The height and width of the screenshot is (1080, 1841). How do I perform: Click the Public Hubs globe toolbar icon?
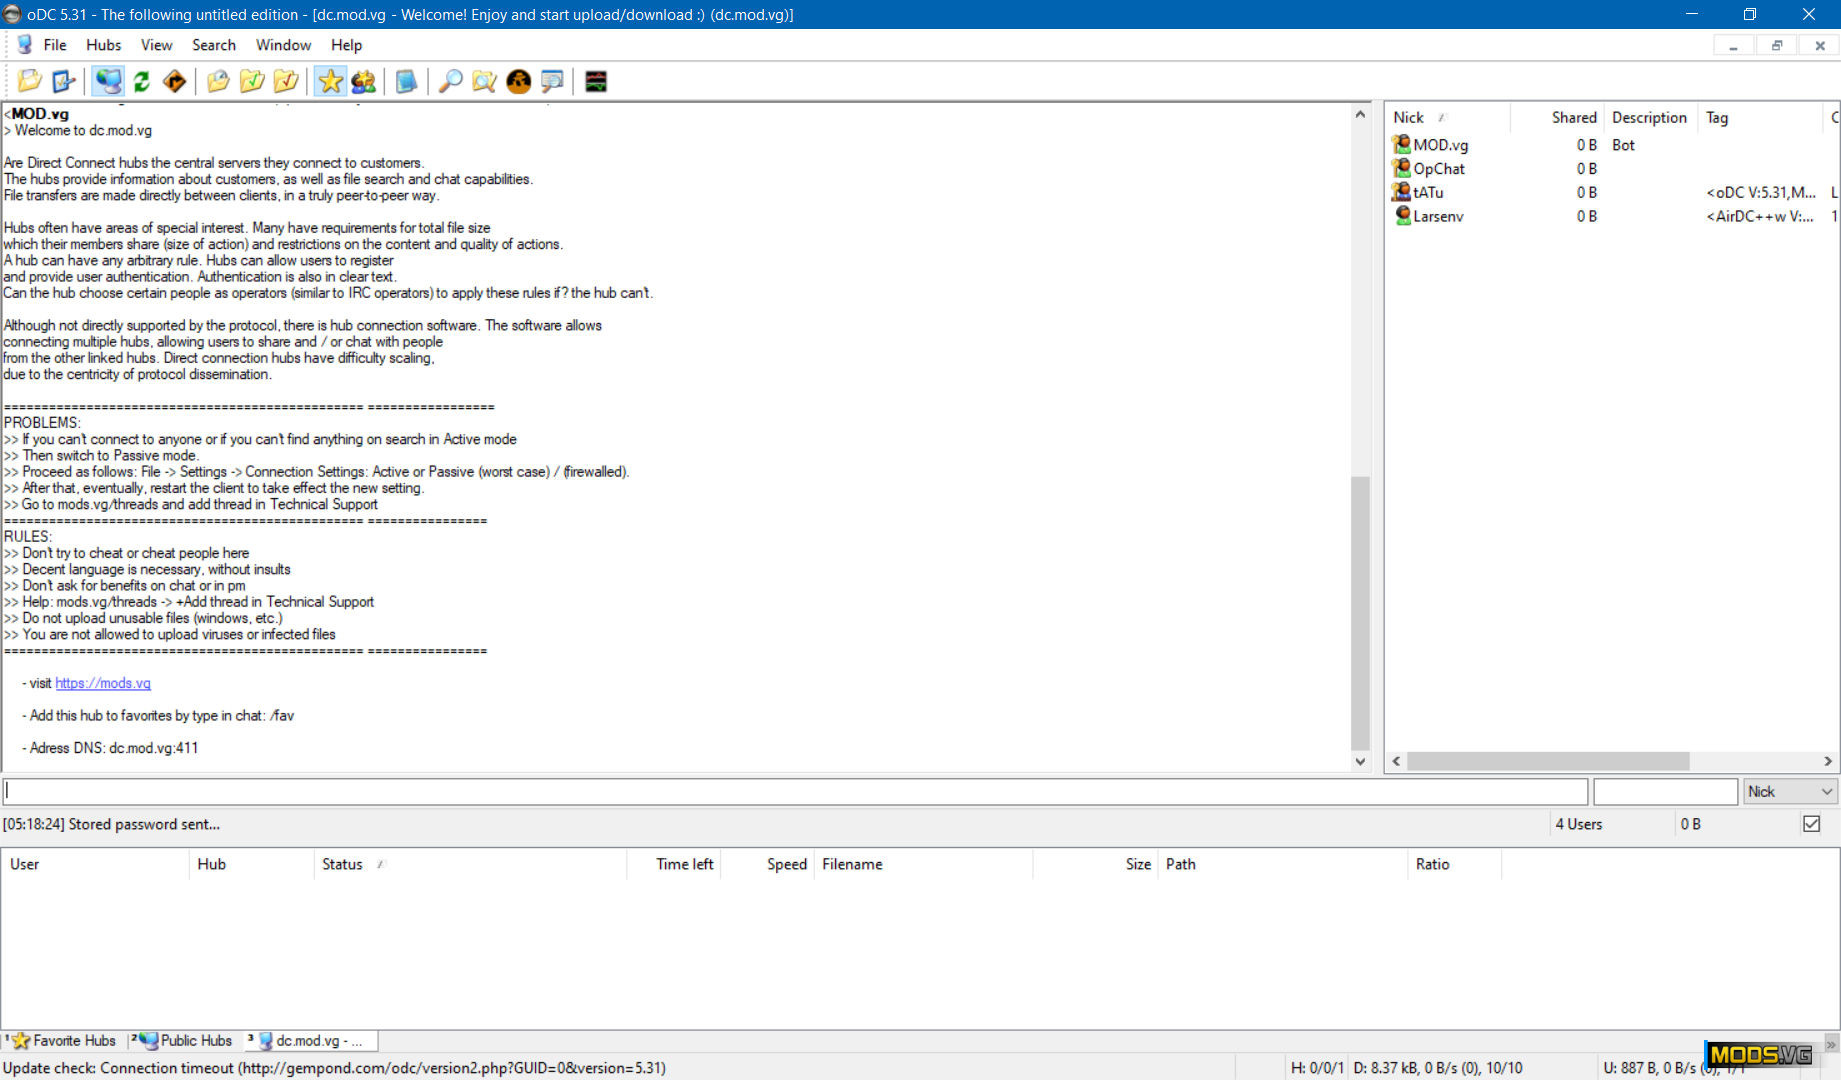(x=108, y=81)
